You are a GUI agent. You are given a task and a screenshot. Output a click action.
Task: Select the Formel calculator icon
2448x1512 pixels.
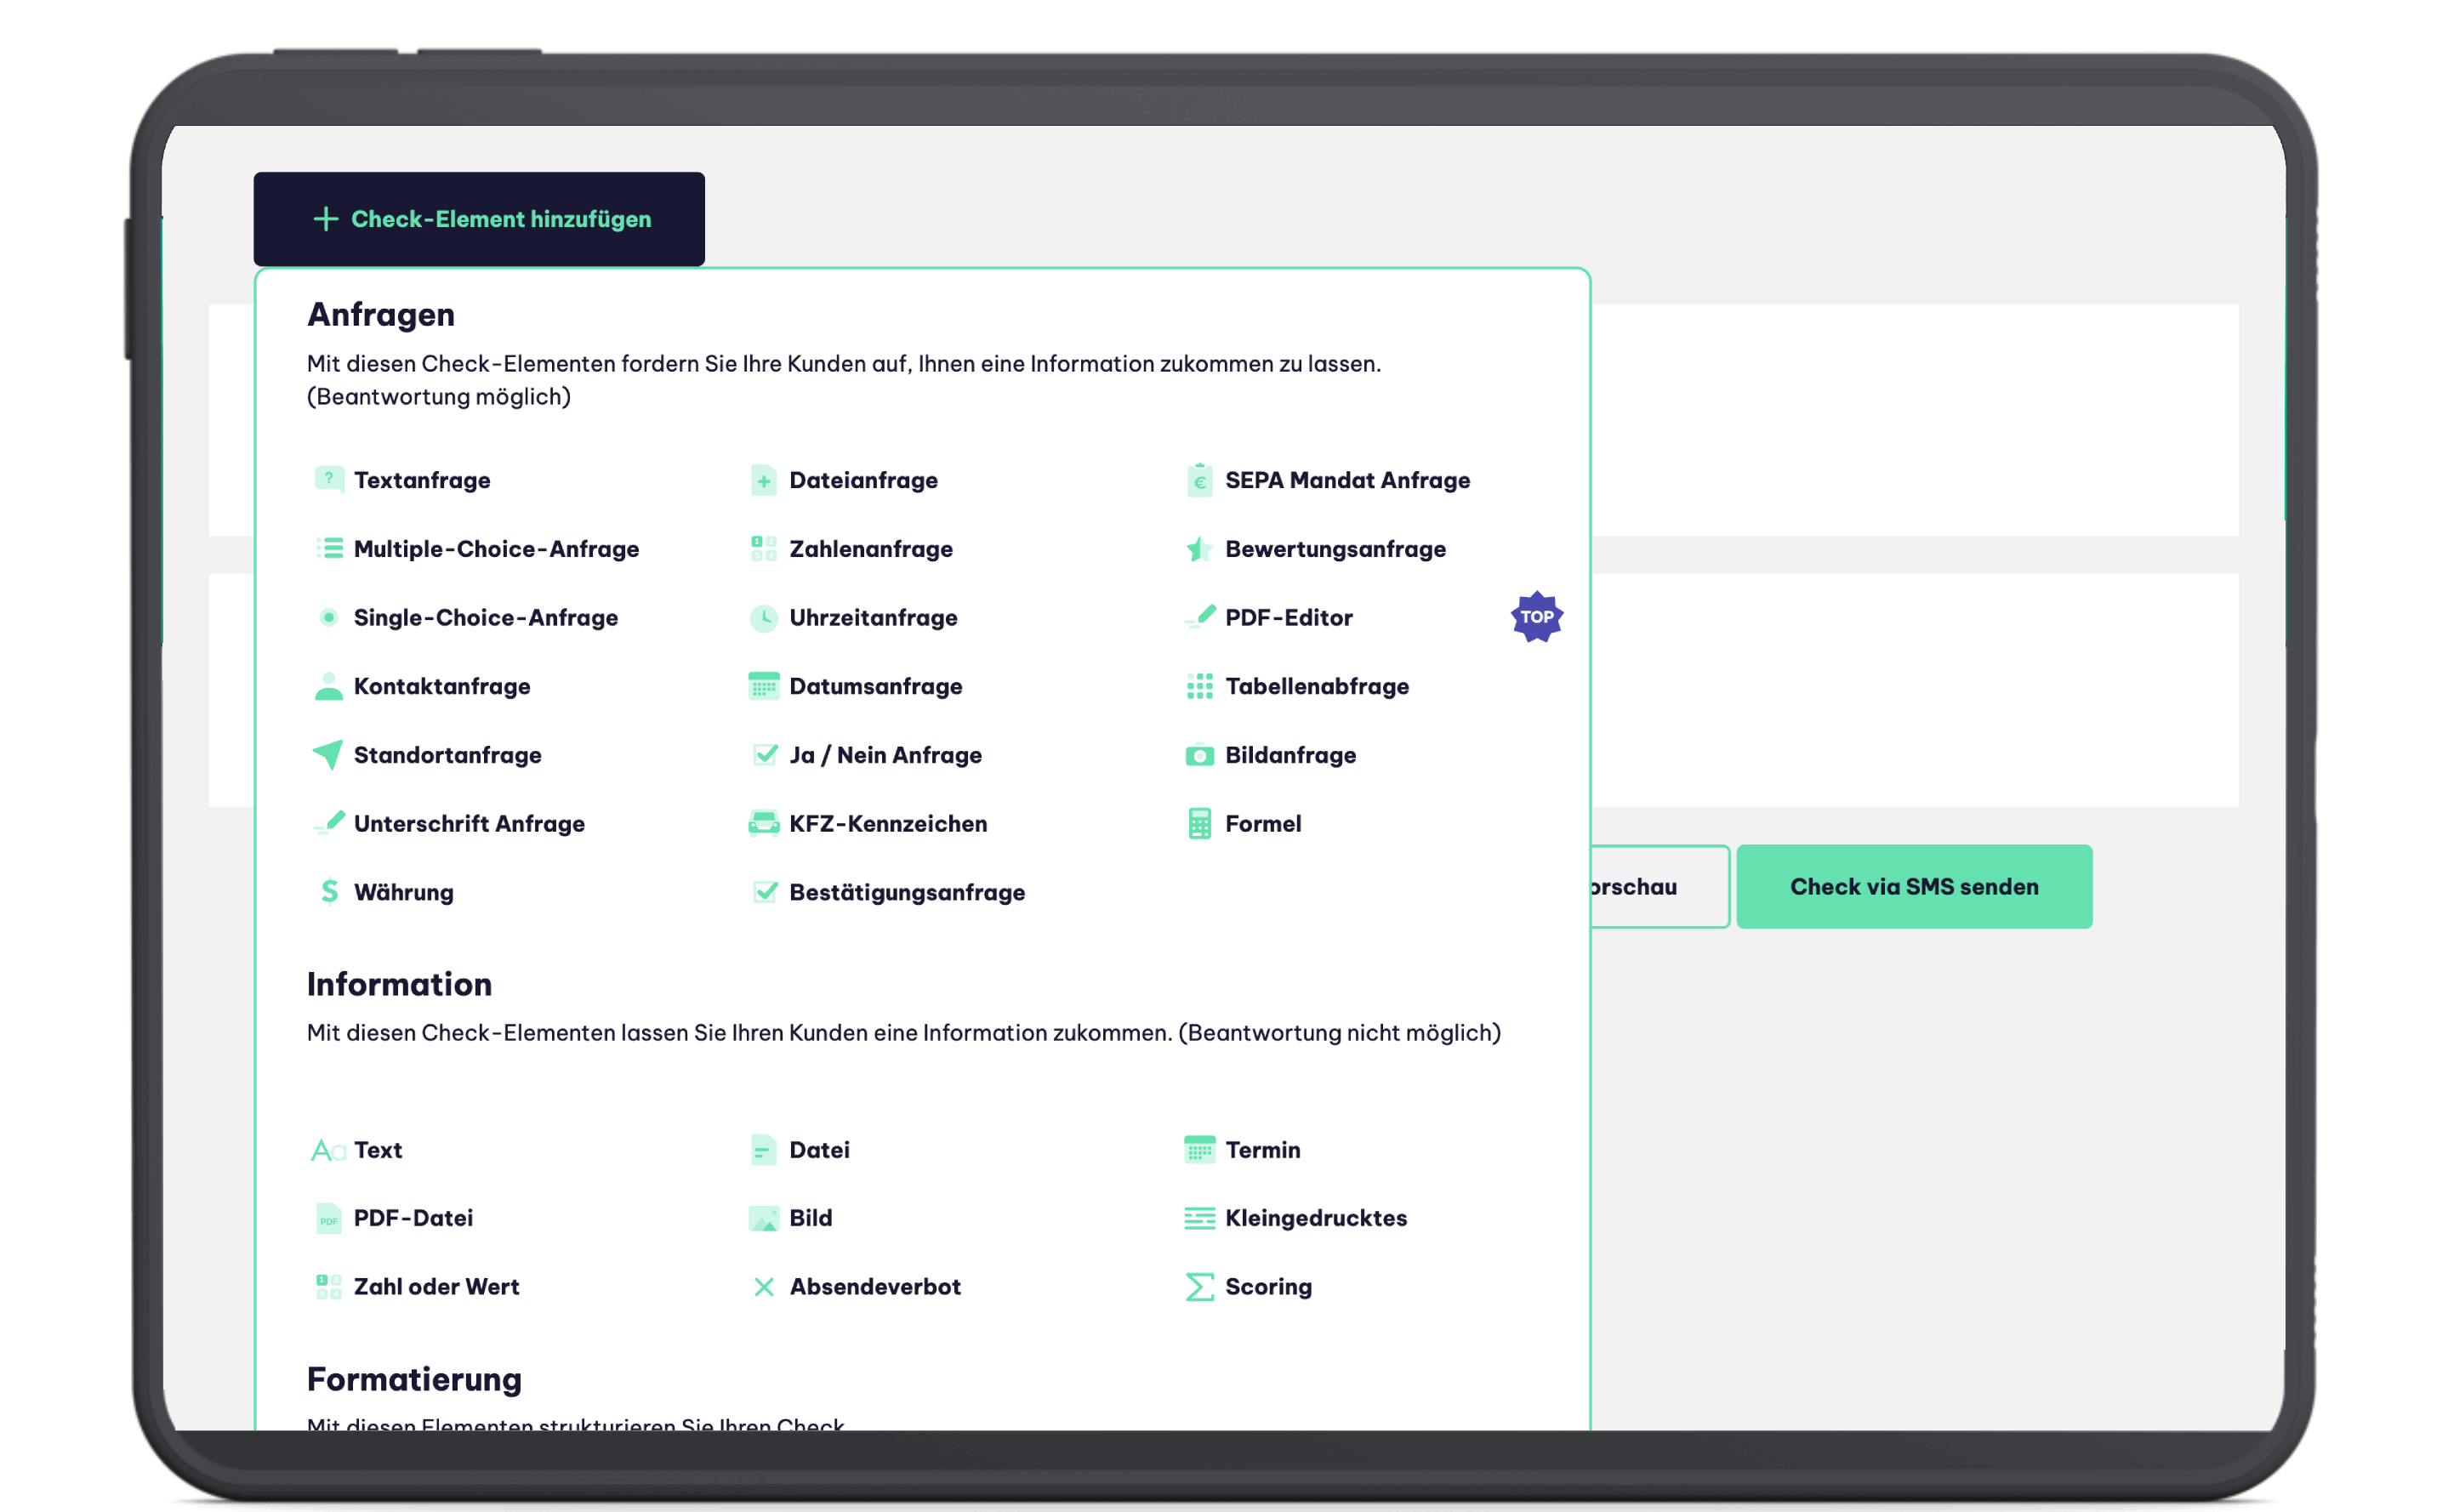pyautogui.click(x=1199, y=824)
